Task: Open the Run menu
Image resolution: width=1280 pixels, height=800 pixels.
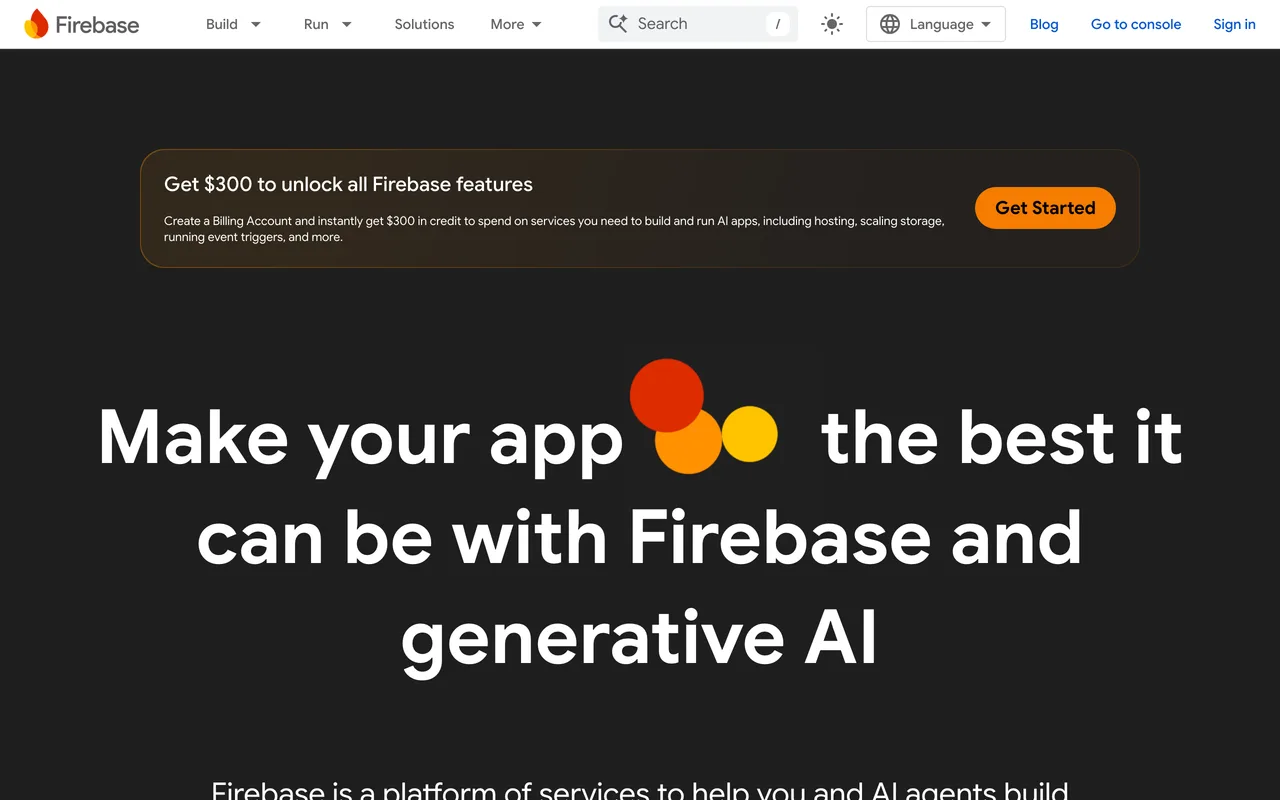Action: pos(316,24)
